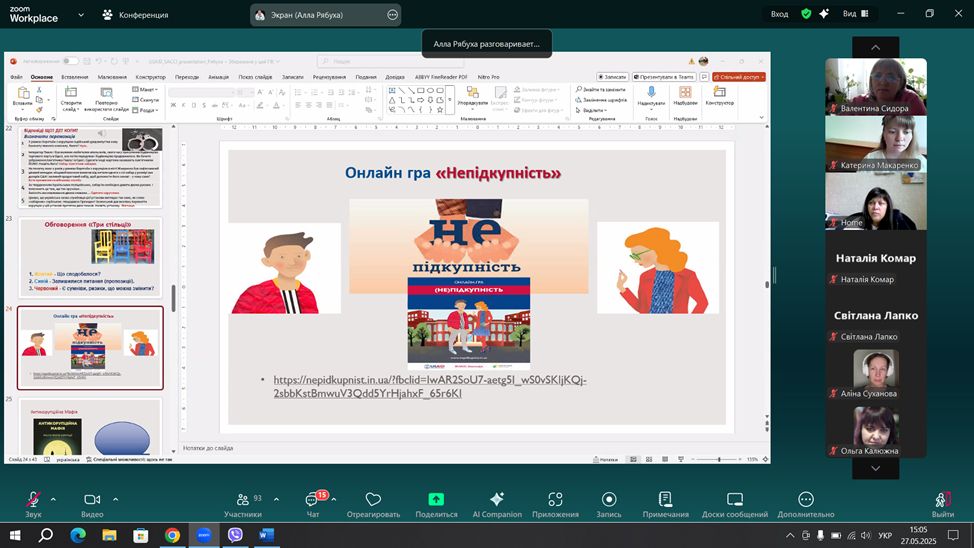The image size is (974, 548).
Task: Open the Приложения apps panel
Action: click(x=555, y=500)
